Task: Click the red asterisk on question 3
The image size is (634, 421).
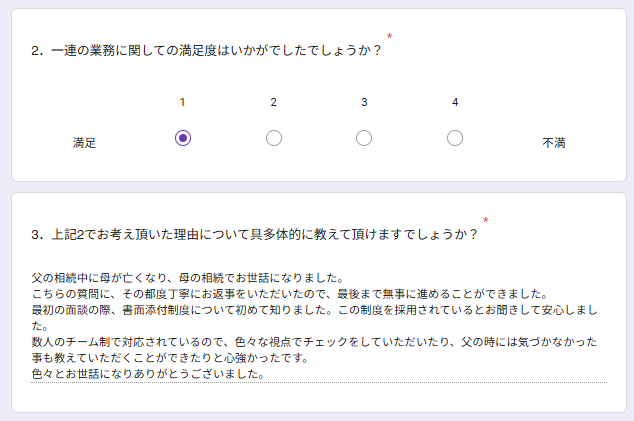Action: coord(485,221)
